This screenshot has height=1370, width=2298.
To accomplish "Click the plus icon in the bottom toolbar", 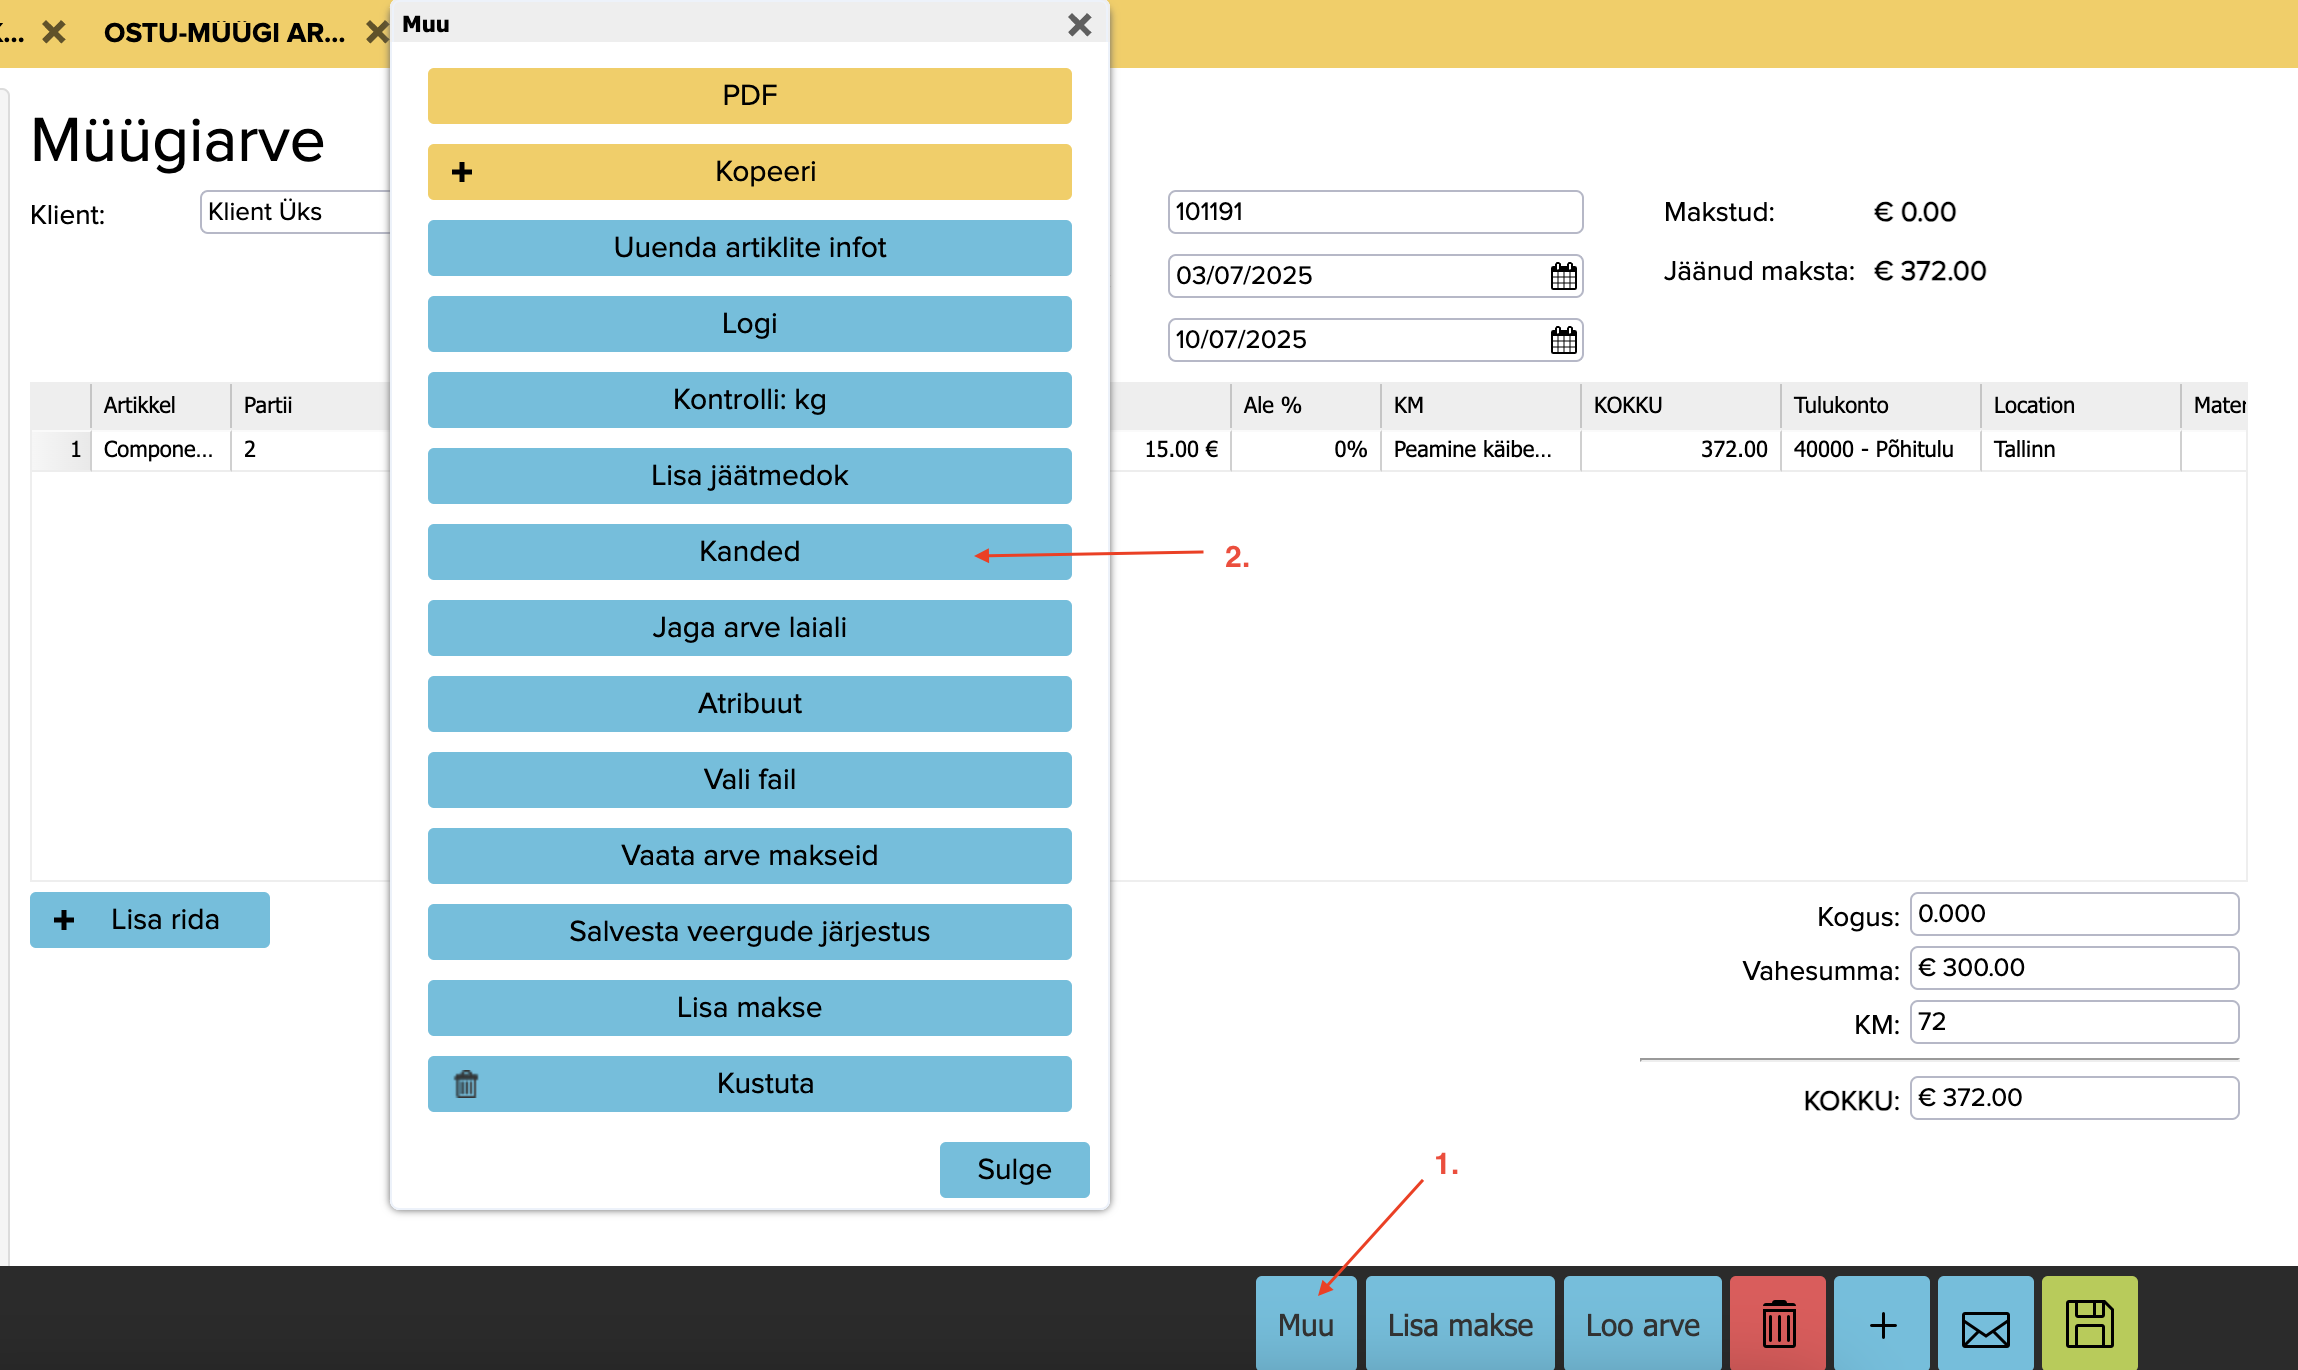I will pyautogui.click(x=1882, y=1324).
